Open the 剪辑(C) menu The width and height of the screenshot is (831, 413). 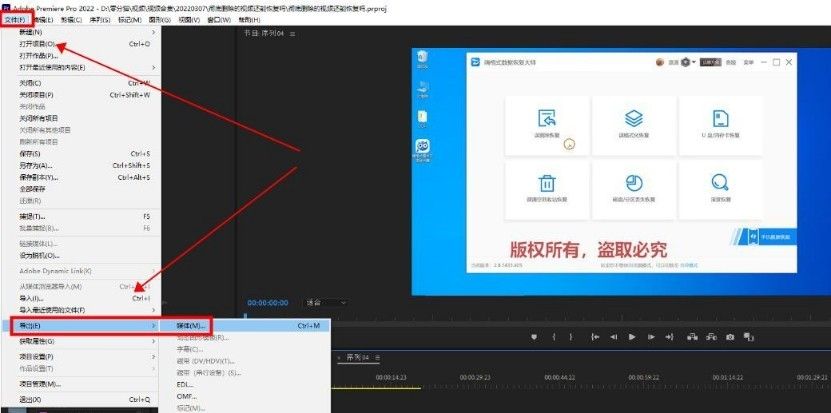[72, 20]
